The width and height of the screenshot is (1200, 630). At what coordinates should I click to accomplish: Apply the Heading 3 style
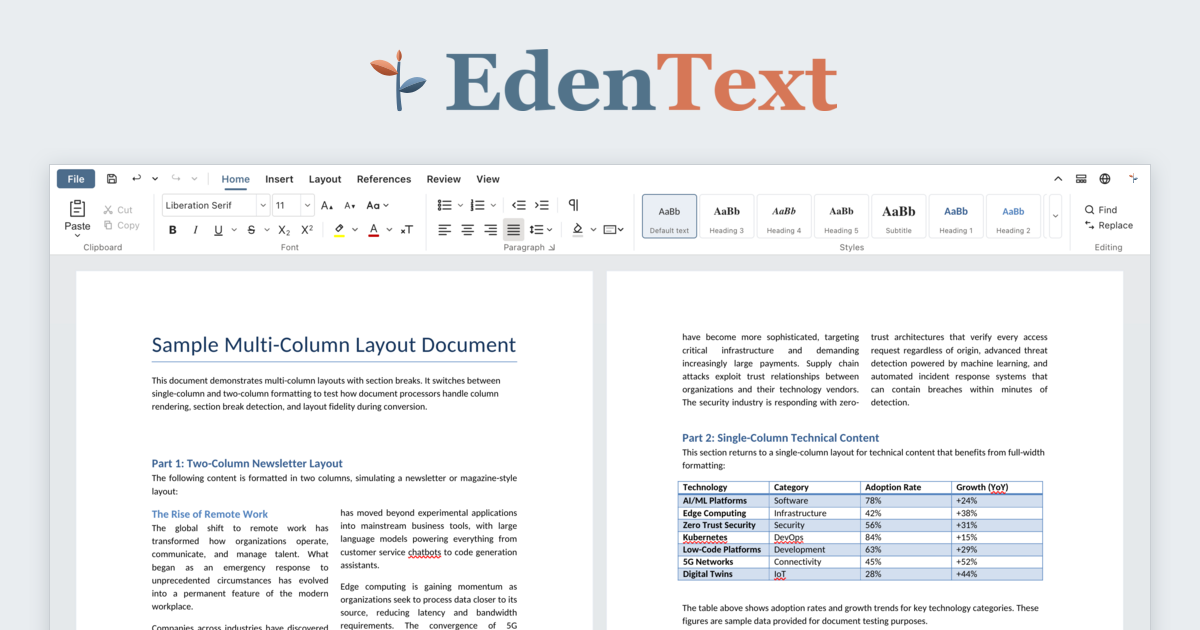tap(727, 216)
